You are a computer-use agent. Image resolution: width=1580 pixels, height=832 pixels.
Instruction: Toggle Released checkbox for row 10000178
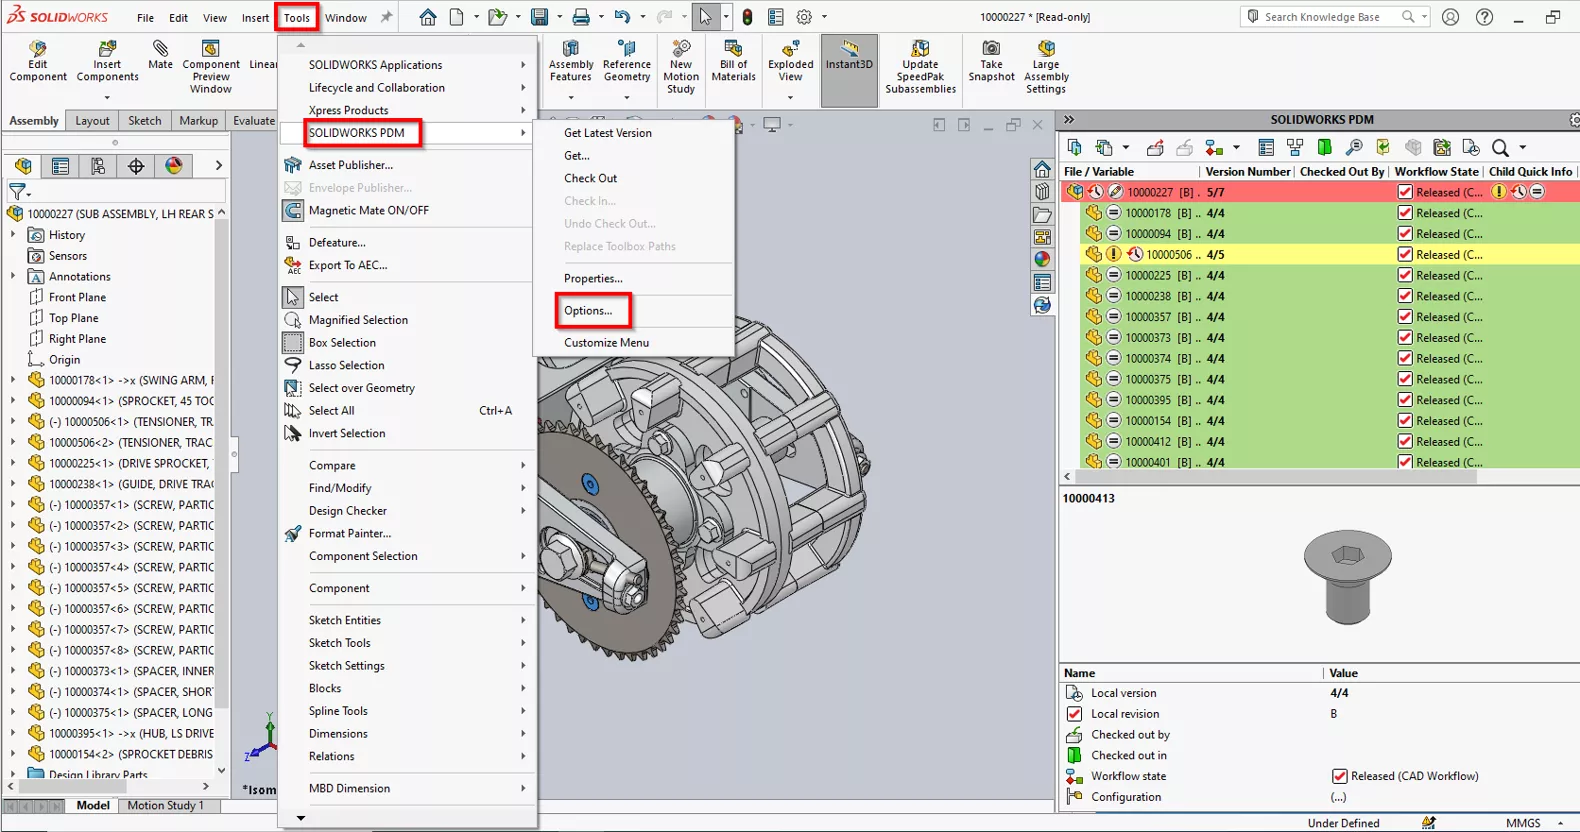click(x=1405, y=213)
